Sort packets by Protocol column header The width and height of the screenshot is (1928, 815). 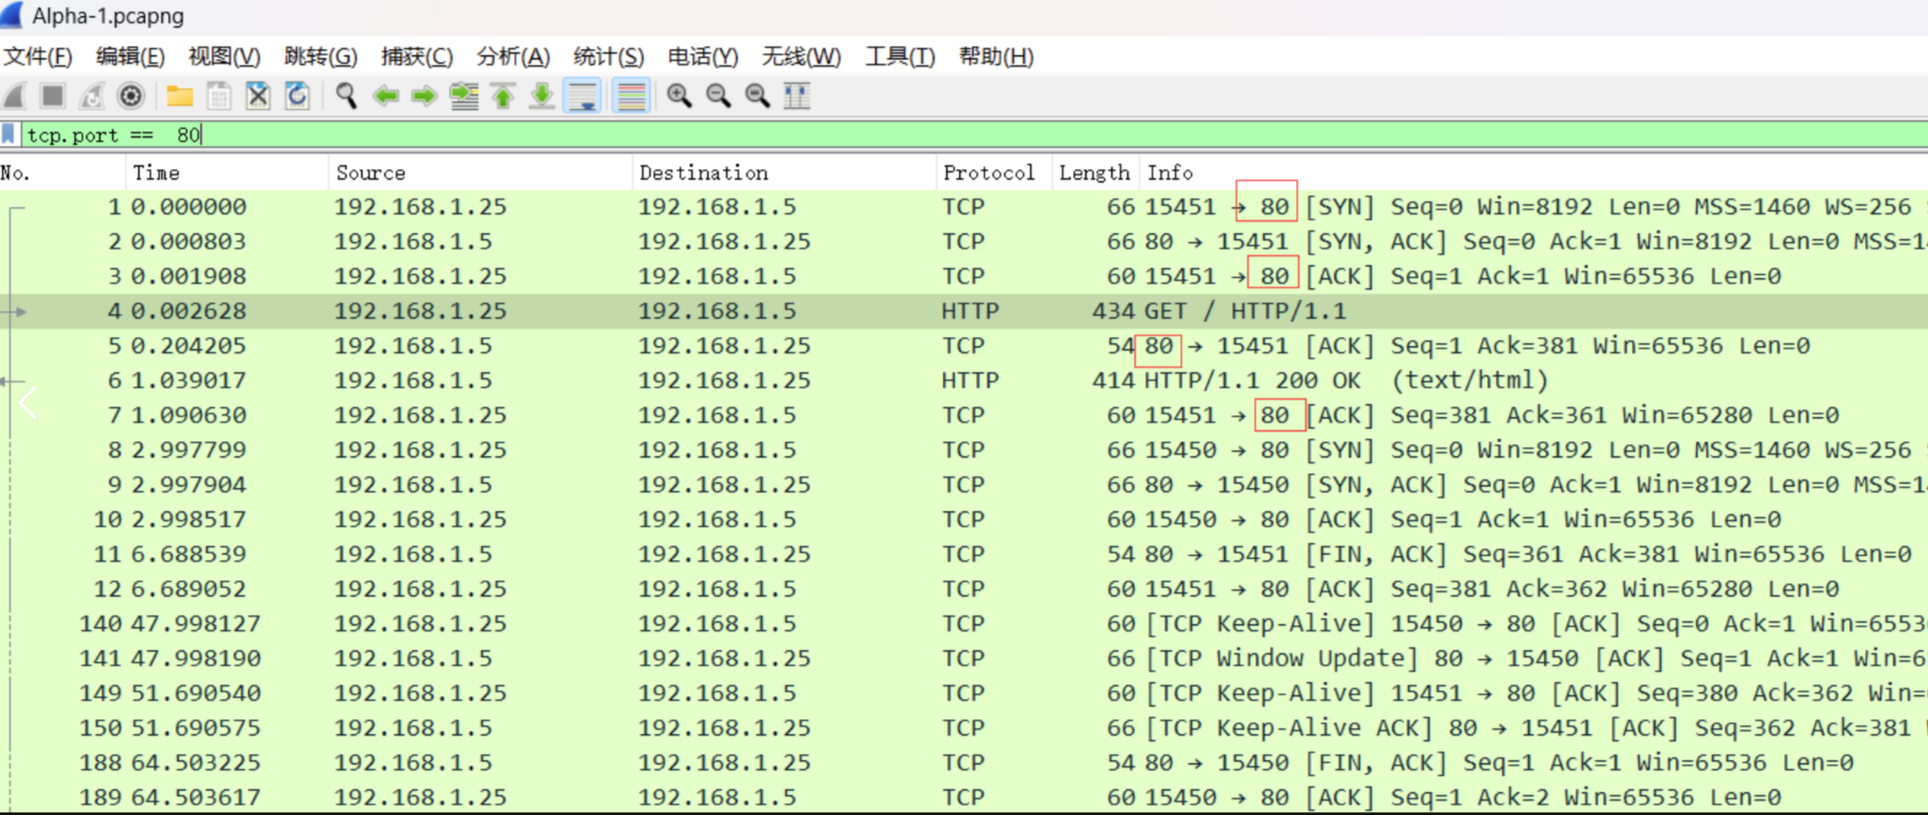[x=988, y=173]
